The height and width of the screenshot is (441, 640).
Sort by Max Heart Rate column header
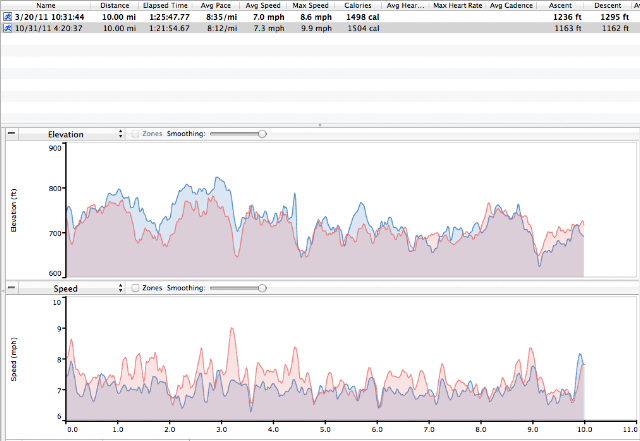tap(458, 5)
